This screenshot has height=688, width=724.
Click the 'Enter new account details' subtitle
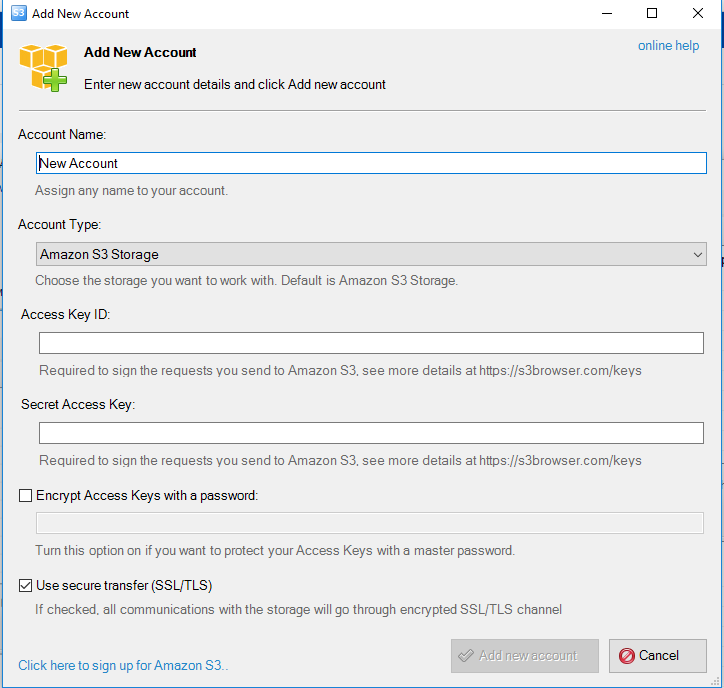coord(235,84)
